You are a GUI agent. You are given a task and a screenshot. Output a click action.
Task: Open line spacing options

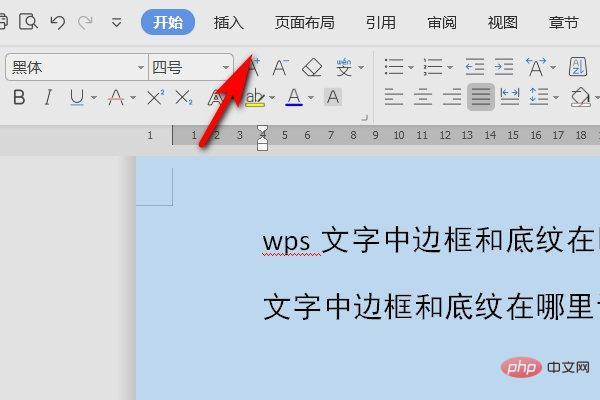tap(539, 97)
